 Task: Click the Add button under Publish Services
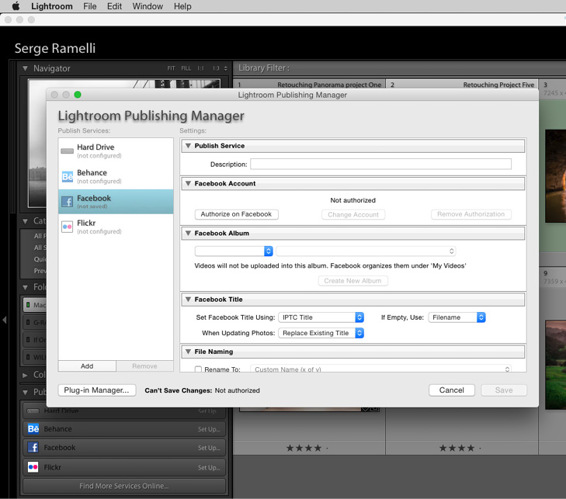[87, 366]
